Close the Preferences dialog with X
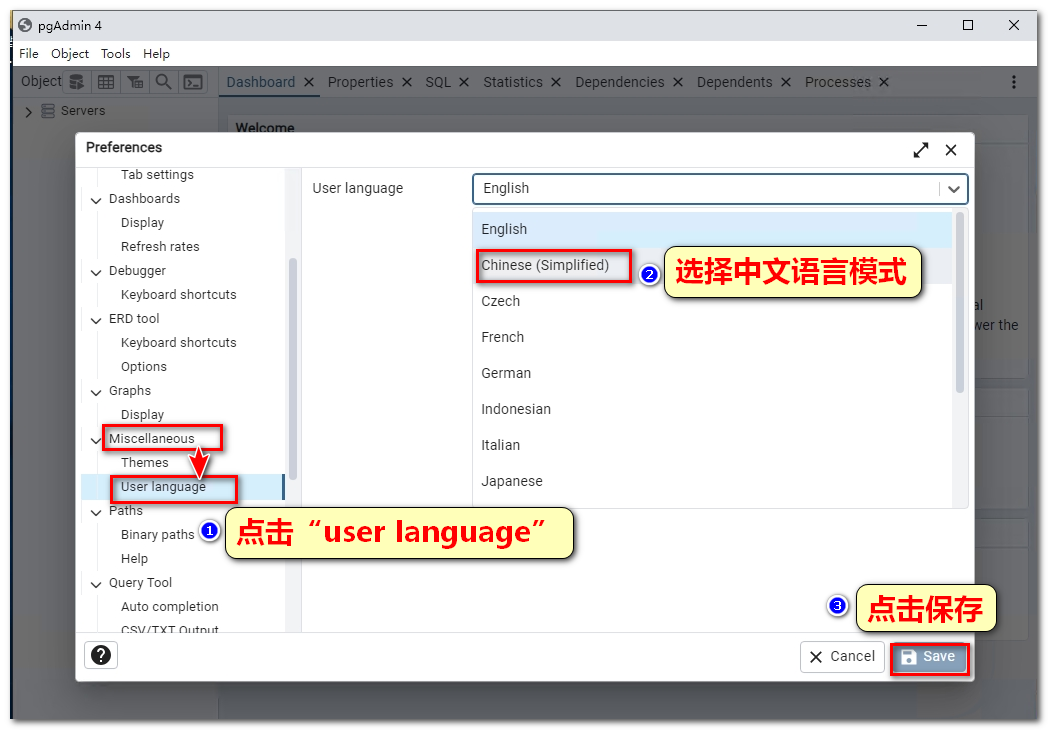Screen dimensions: 1048x730 click(951, 150)
